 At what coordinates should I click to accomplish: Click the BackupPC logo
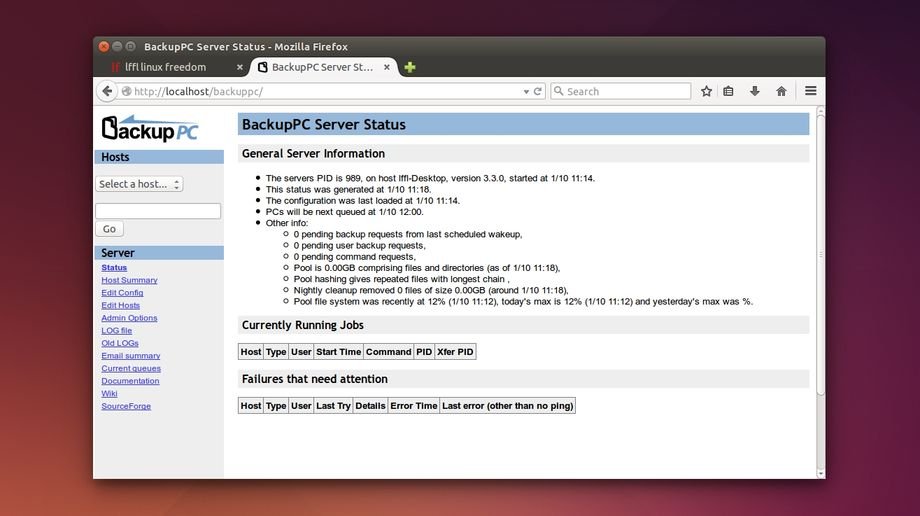(150, 128)
